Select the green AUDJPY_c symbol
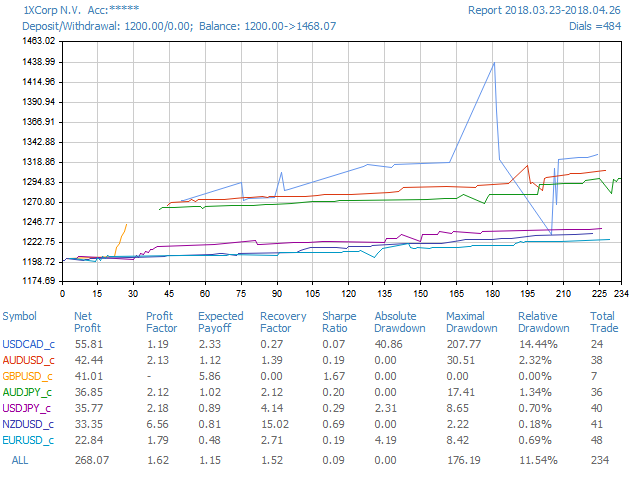Screen dimensions: 640x480 click(x=27, y=392)
